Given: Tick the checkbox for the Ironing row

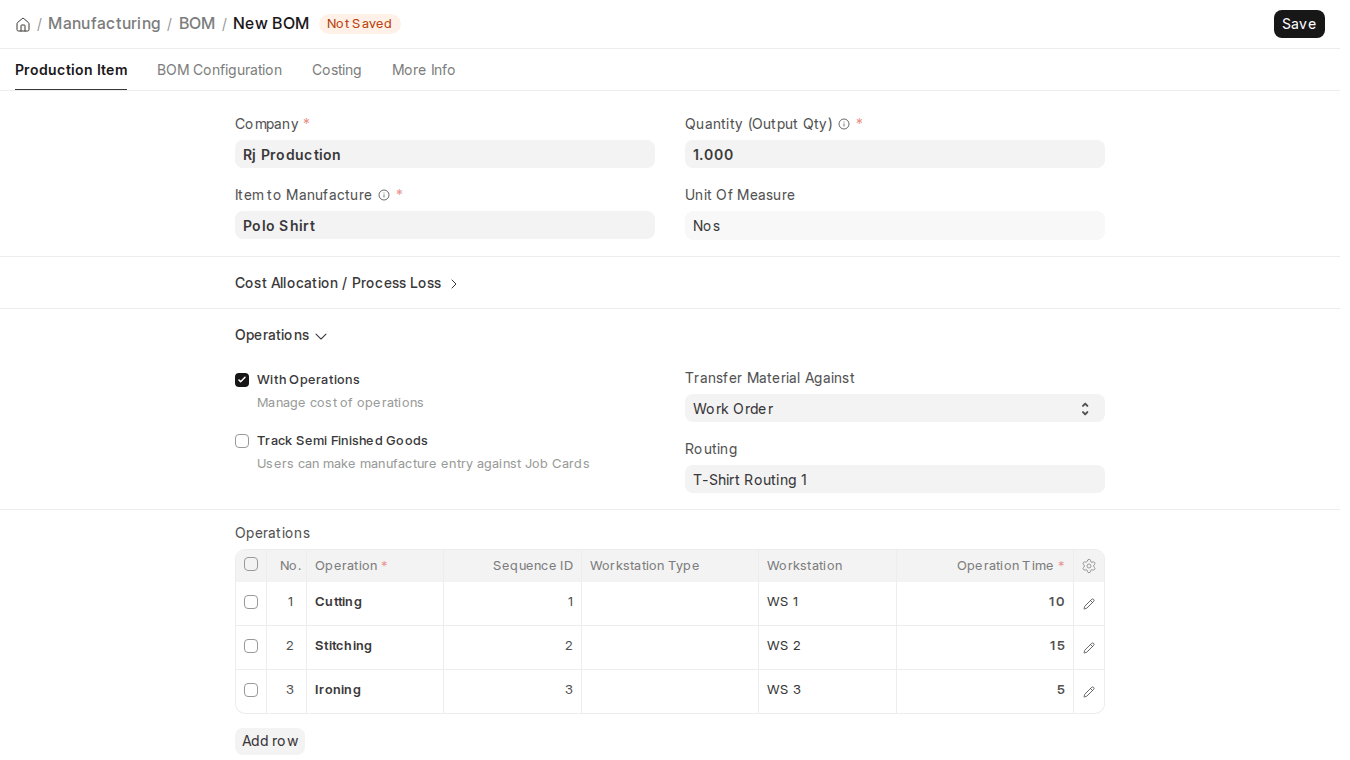Looking at the screenshot, I should (251, 690).
